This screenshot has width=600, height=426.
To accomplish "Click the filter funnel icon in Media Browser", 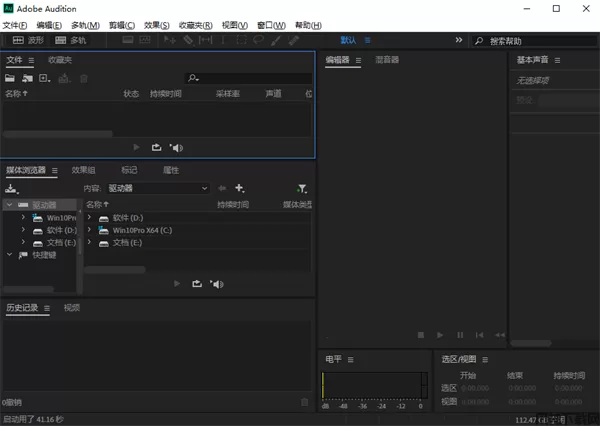I will [x=302, y=188].
